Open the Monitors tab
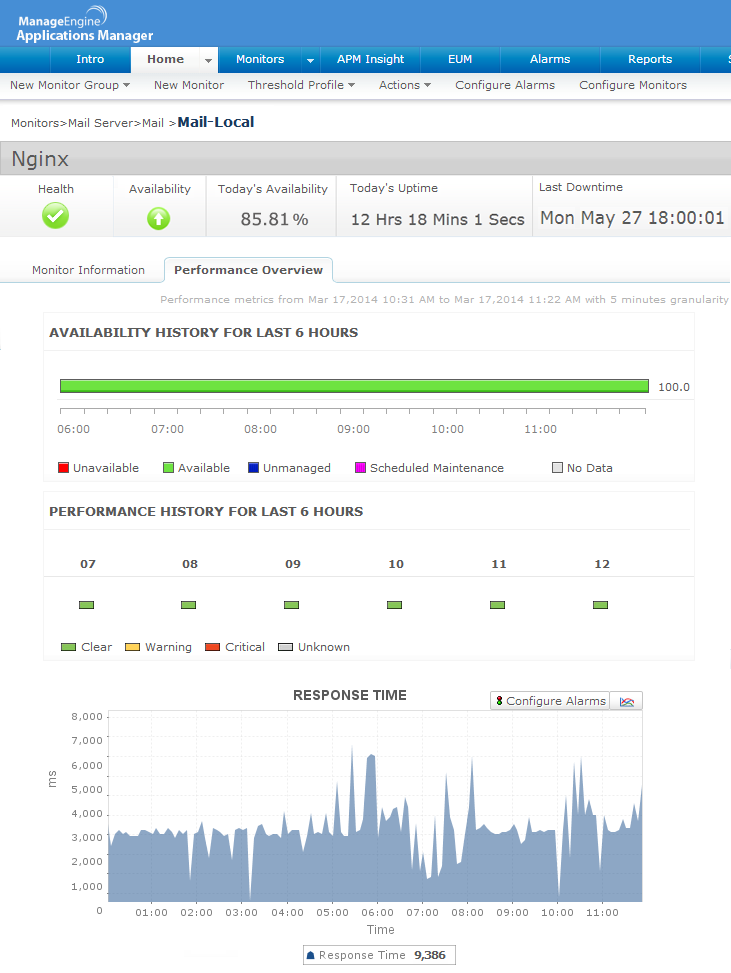Viewport: 731px width, 973px height. click(260, 60)
